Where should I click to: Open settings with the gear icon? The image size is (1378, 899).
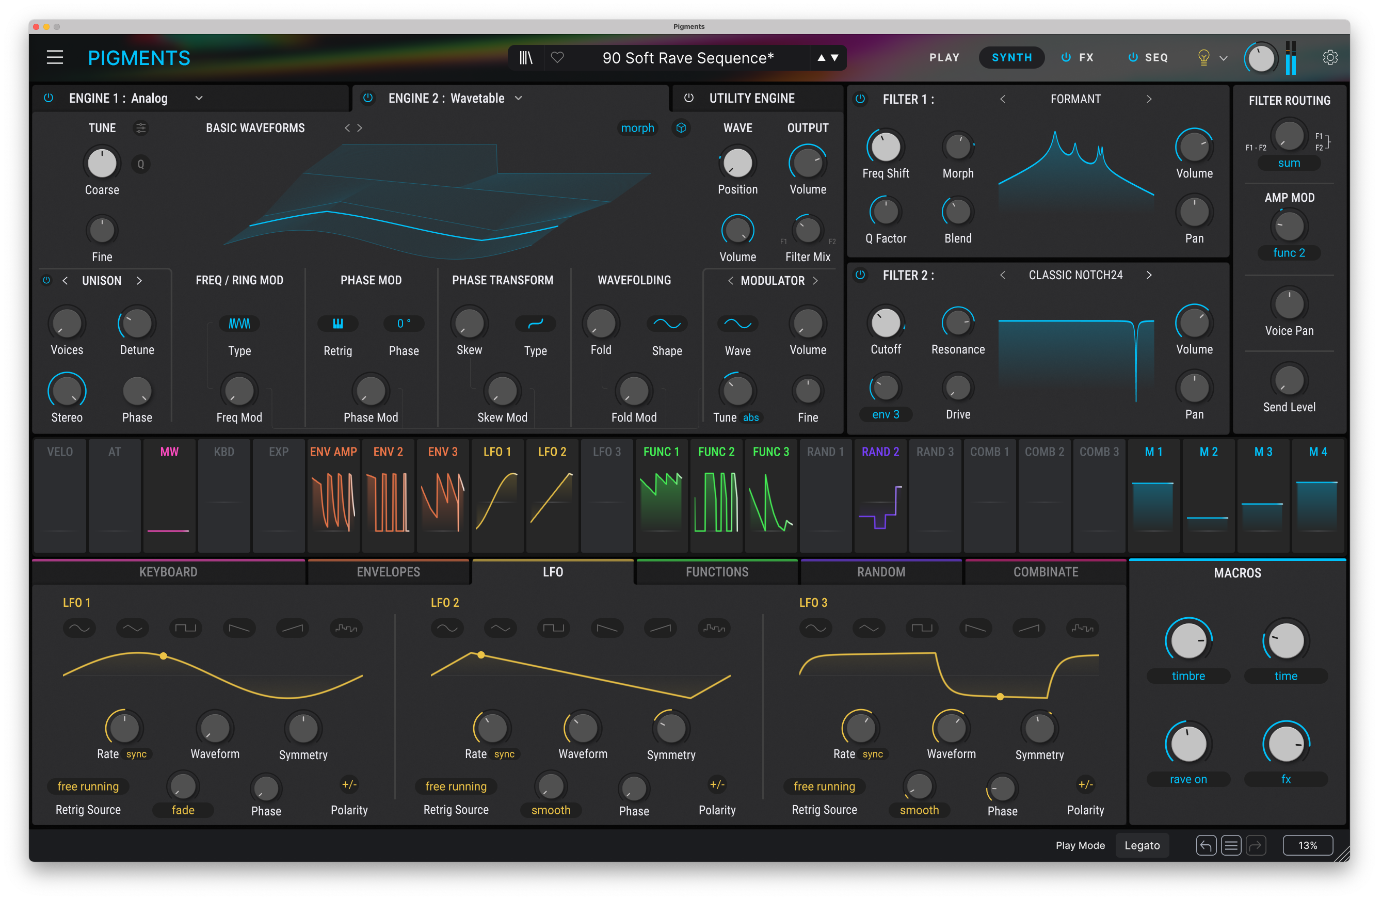pos(1330,58)
